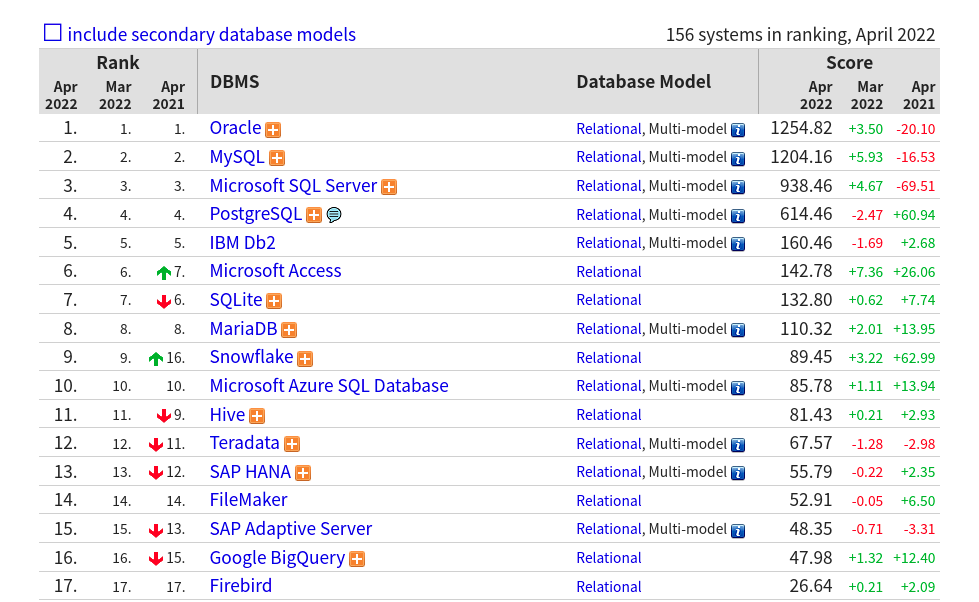Open the FileMaker DBMS link
Image resolution: width=979 pixels, height=602 pixels.
tap(248, 500)
